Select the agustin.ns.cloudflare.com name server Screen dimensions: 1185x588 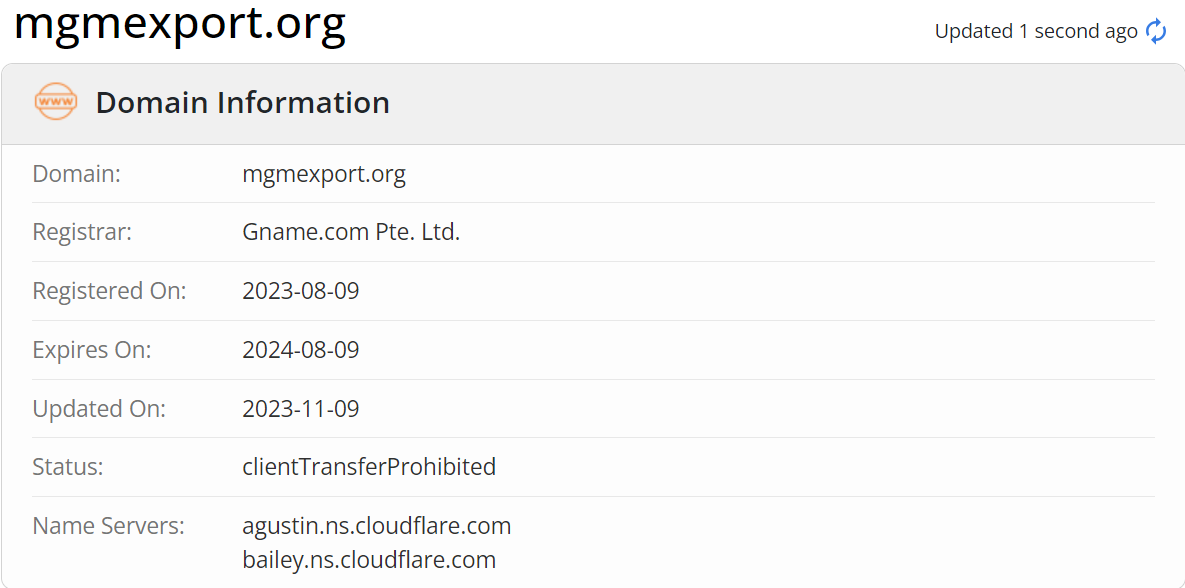(x=376, y=525)
